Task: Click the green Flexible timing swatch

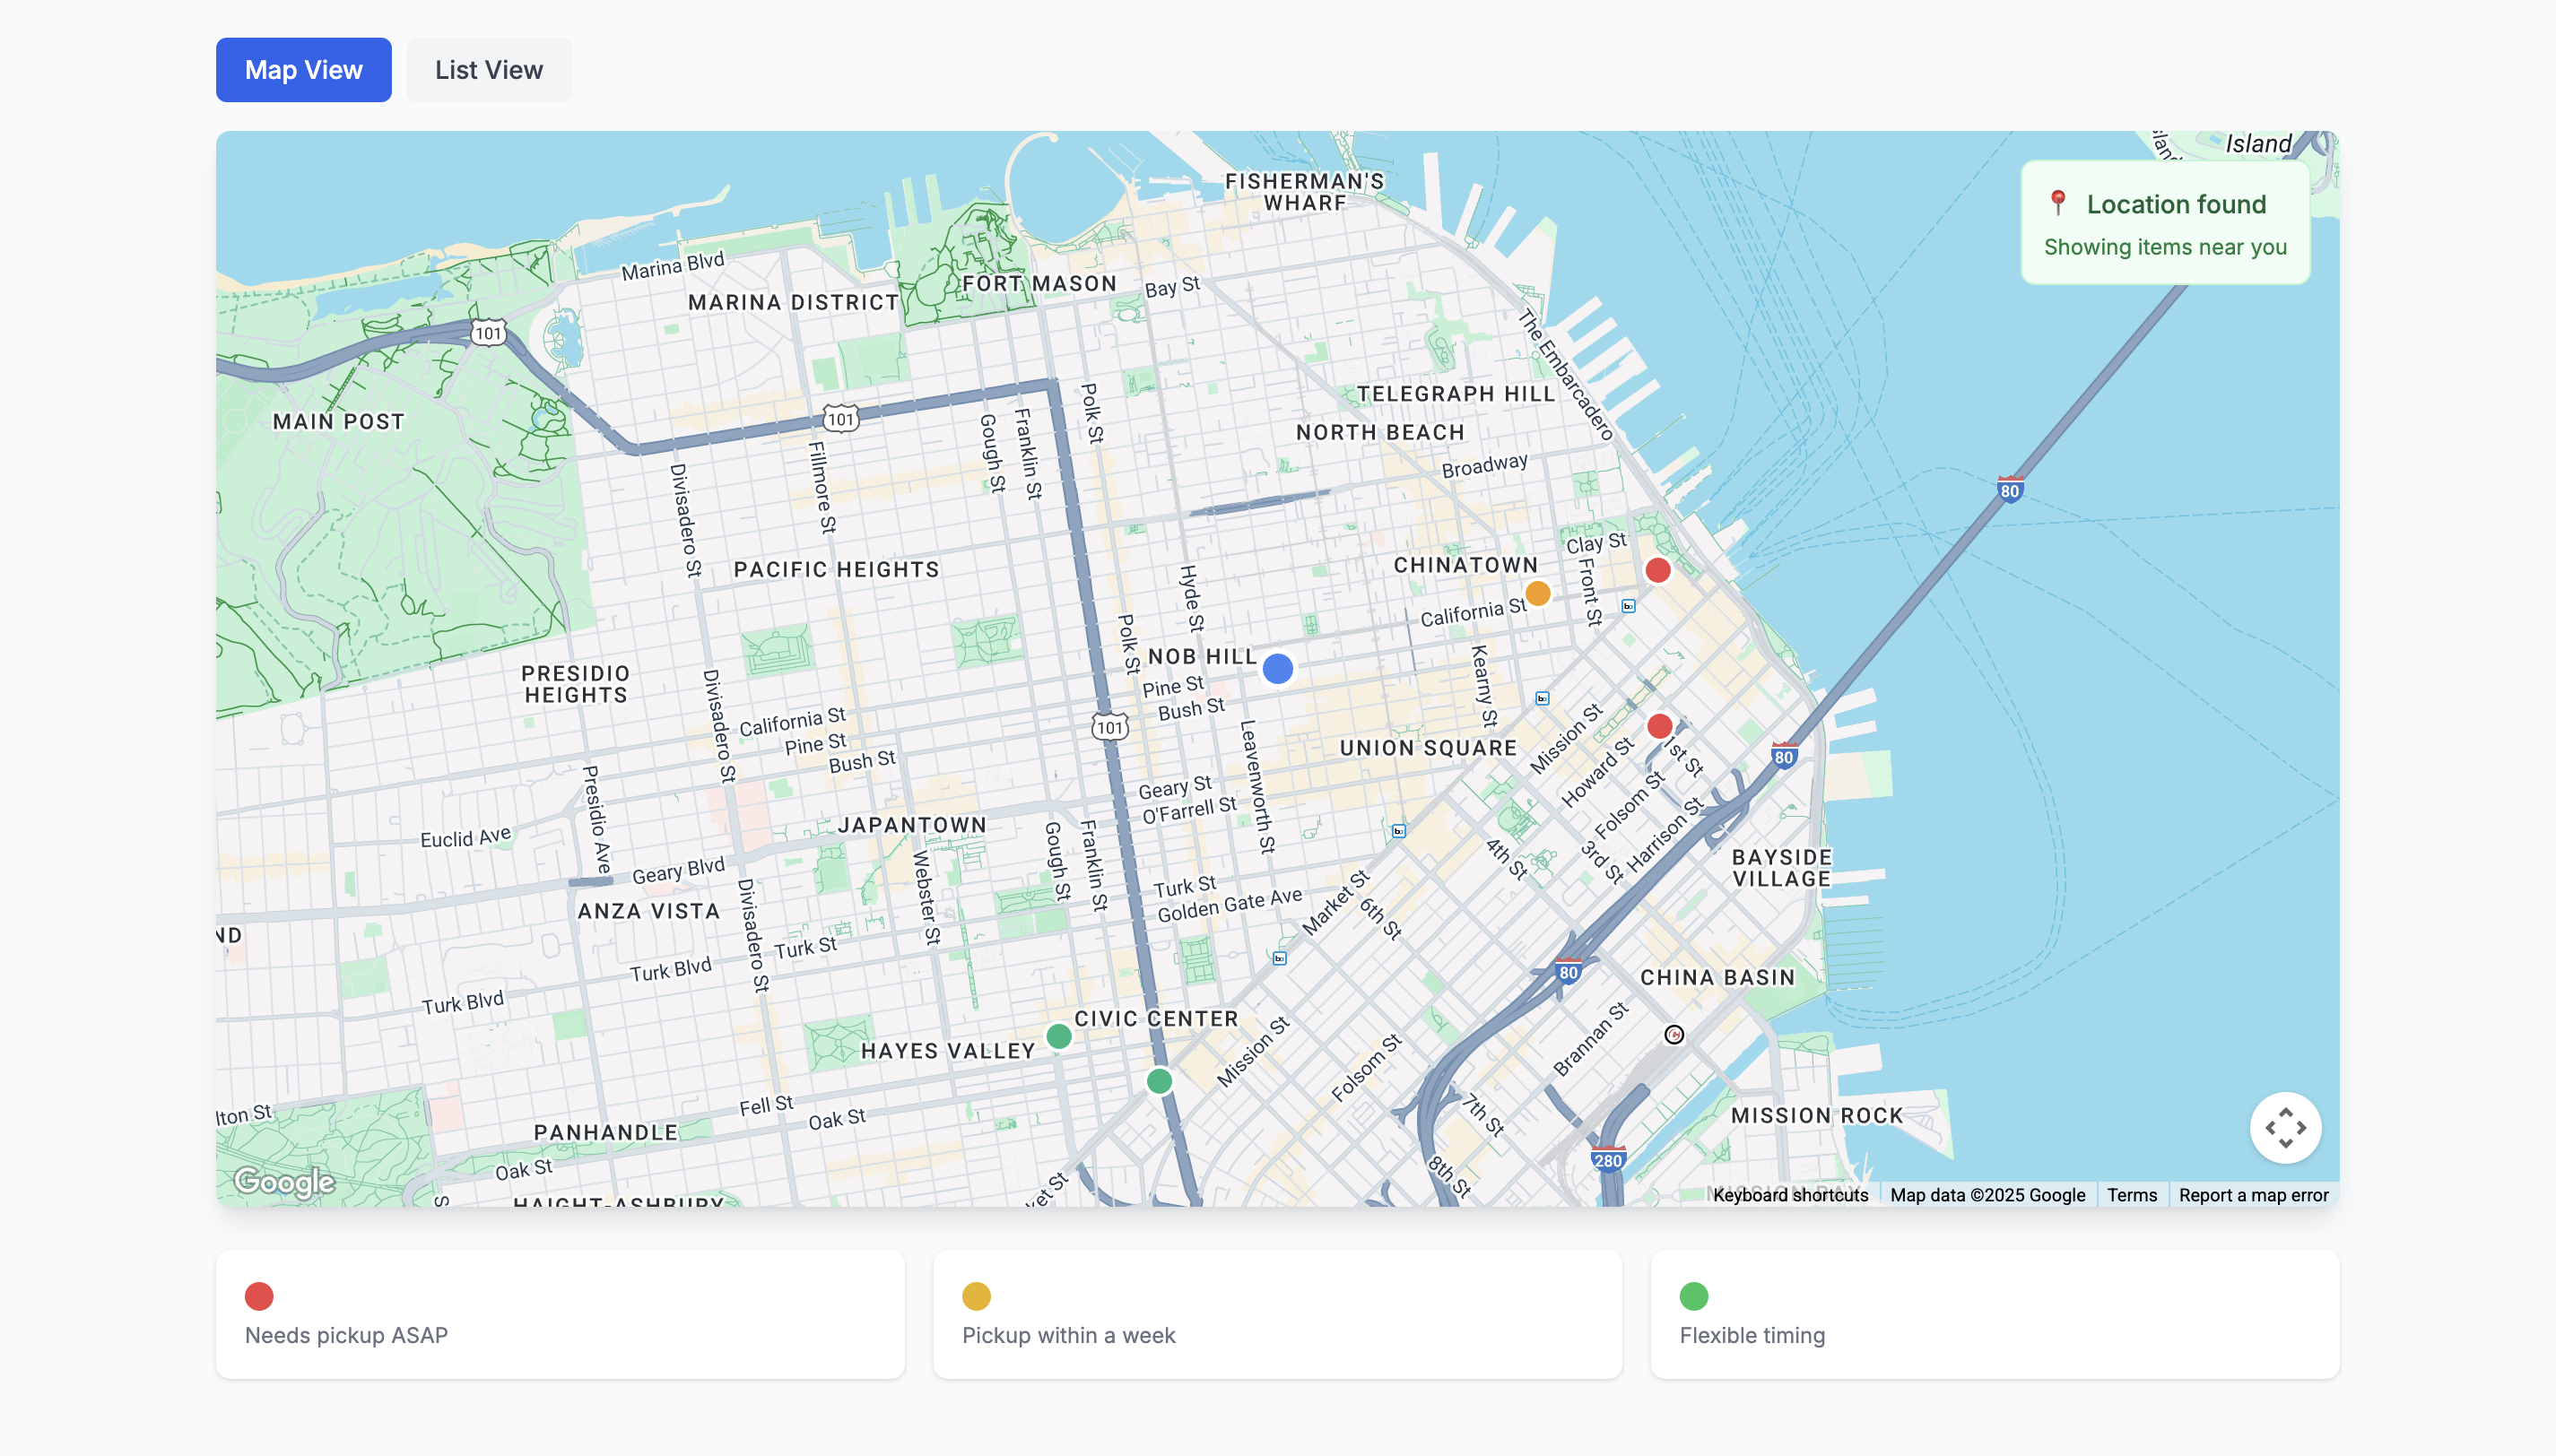Action: tap(1693, 1296)
